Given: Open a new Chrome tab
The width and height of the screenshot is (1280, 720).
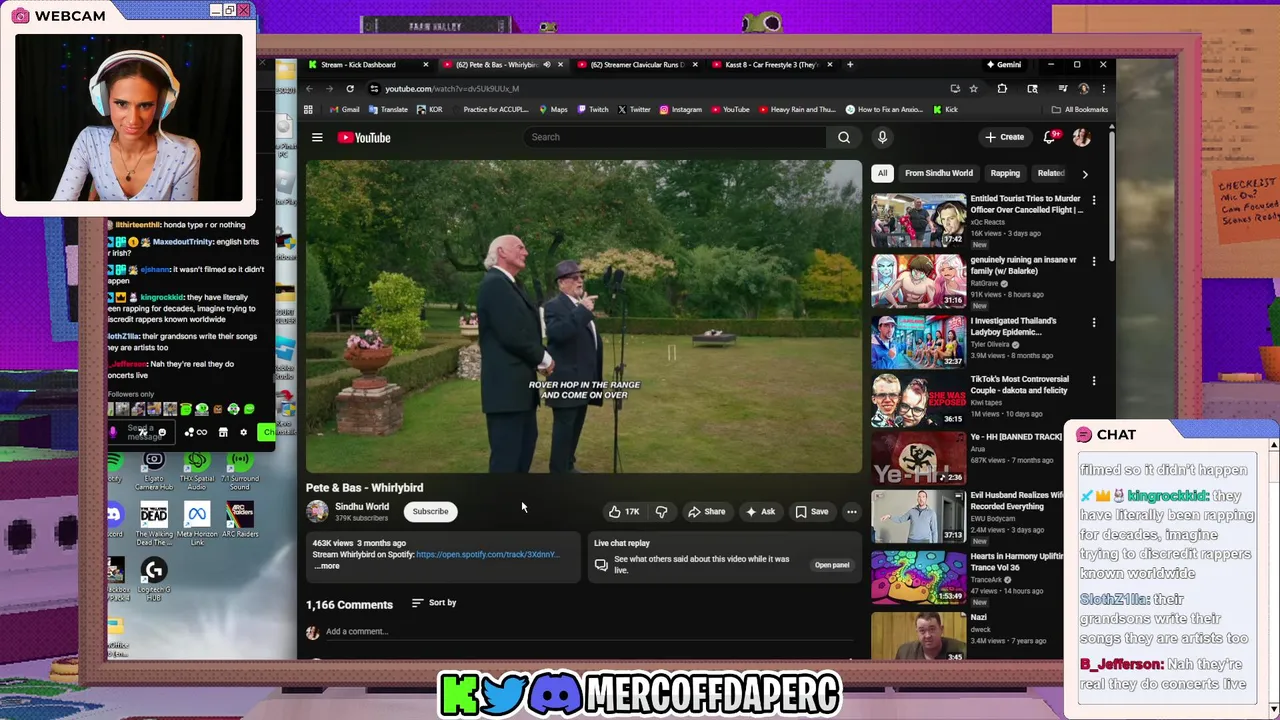Looking at the screenshot, I should click(x=850, y=65).
